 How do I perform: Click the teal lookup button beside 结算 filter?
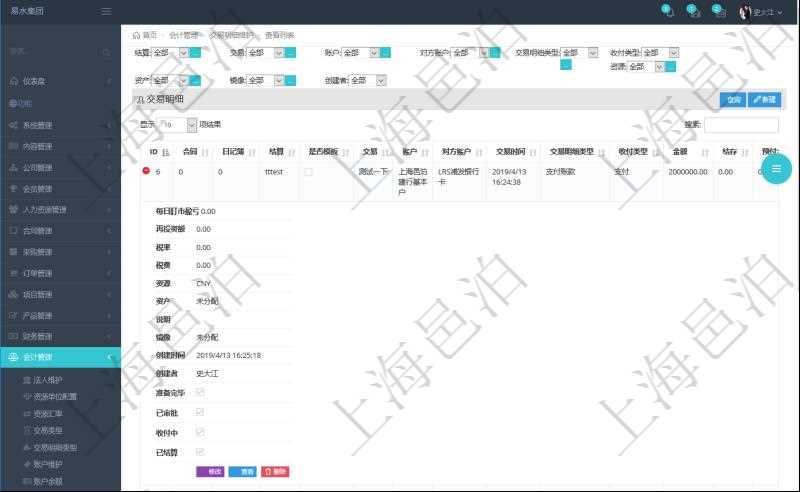pyautogui.click(x=195, y=53)
